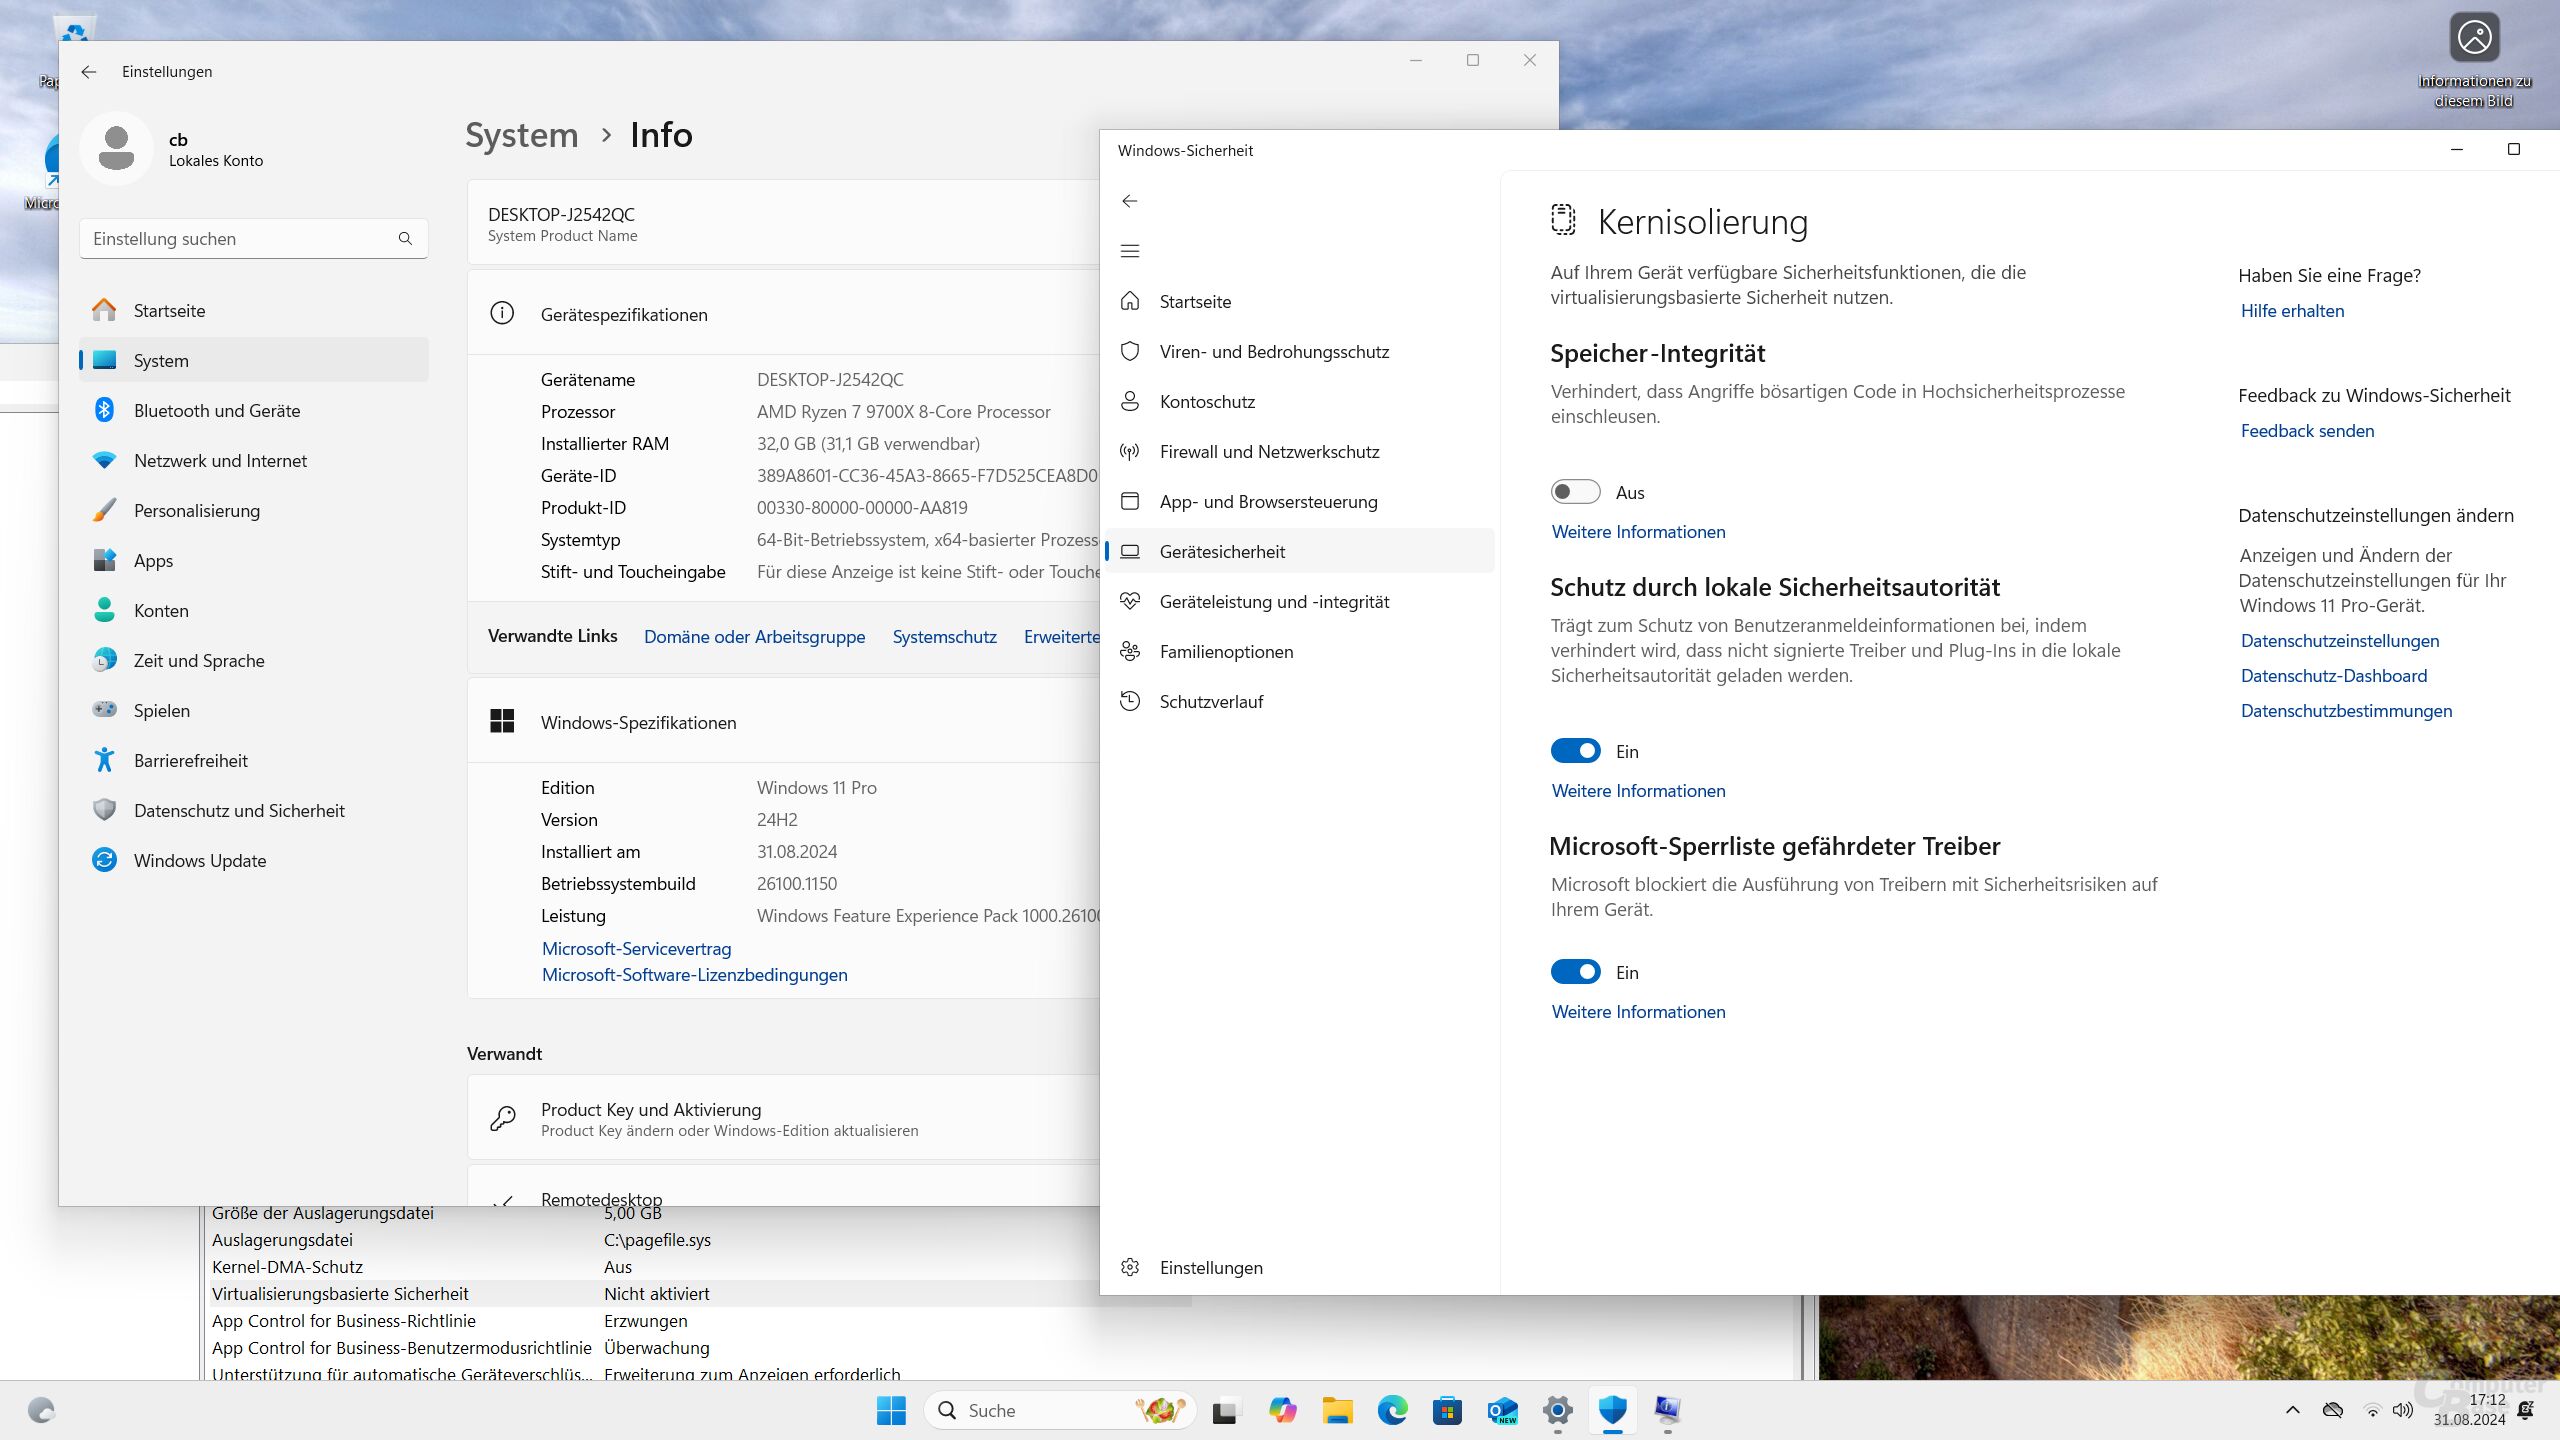The width and height of the screenshot is (2560, 1440).
Task: Open Geräteleistung und -integrität heart icon
Action: click(x=1130, y=601)
